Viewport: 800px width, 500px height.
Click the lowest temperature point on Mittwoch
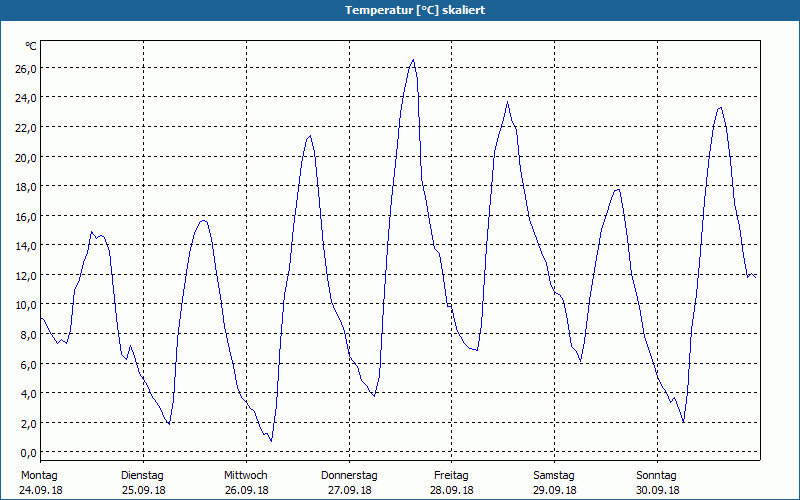(x=271, y=440)
